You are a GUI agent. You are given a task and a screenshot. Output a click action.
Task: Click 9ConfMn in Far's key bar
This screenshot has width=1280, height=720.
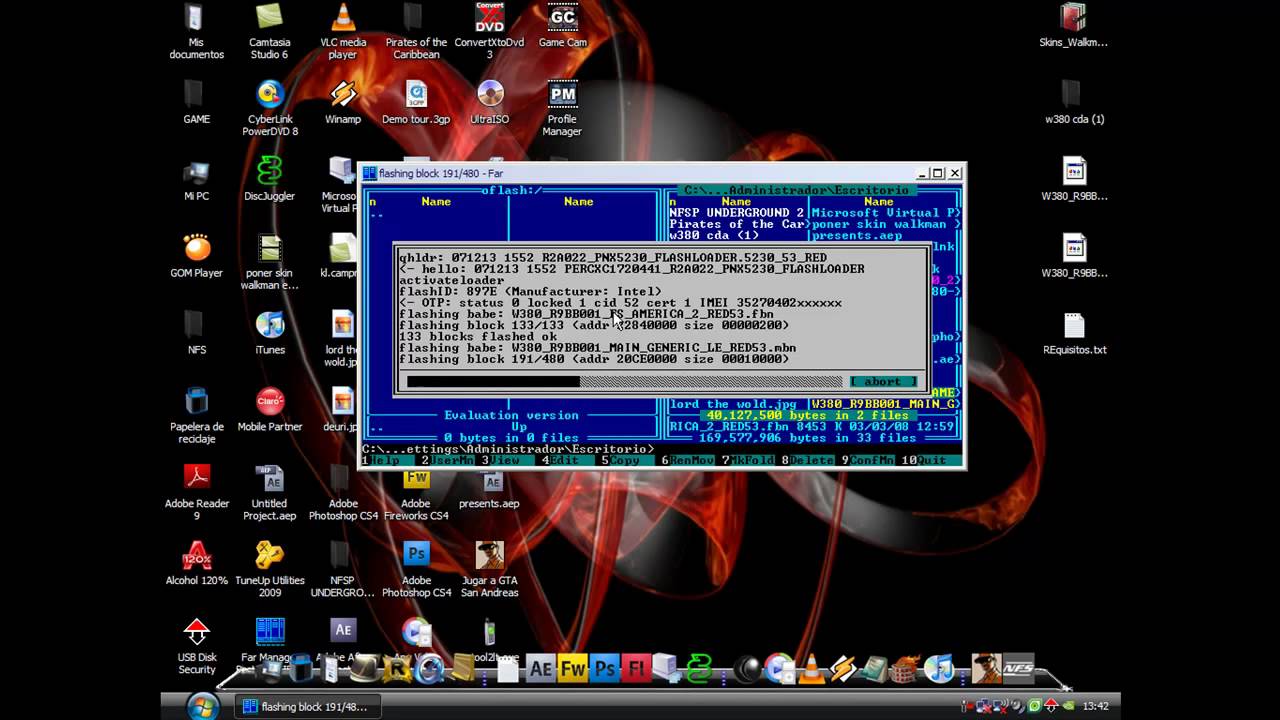click(867, 461)
